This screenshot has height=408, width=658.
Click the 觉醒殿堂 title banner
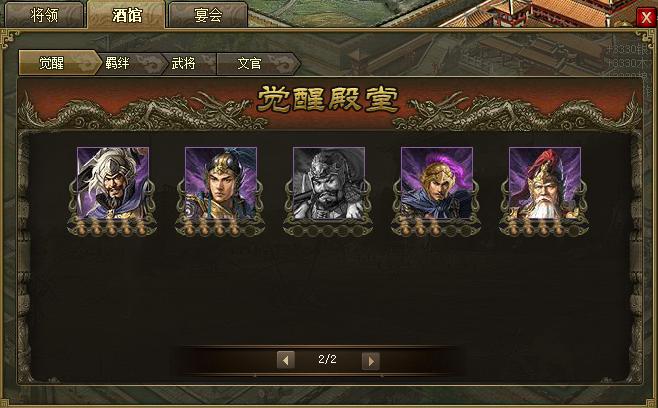pyautogui.click(x=328, y=99)
